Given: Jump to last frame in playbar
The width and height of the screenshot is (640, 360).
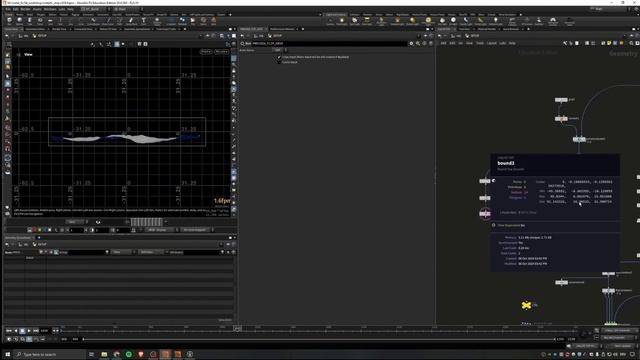Looking at the screenshot, I should tap(36, 331).
